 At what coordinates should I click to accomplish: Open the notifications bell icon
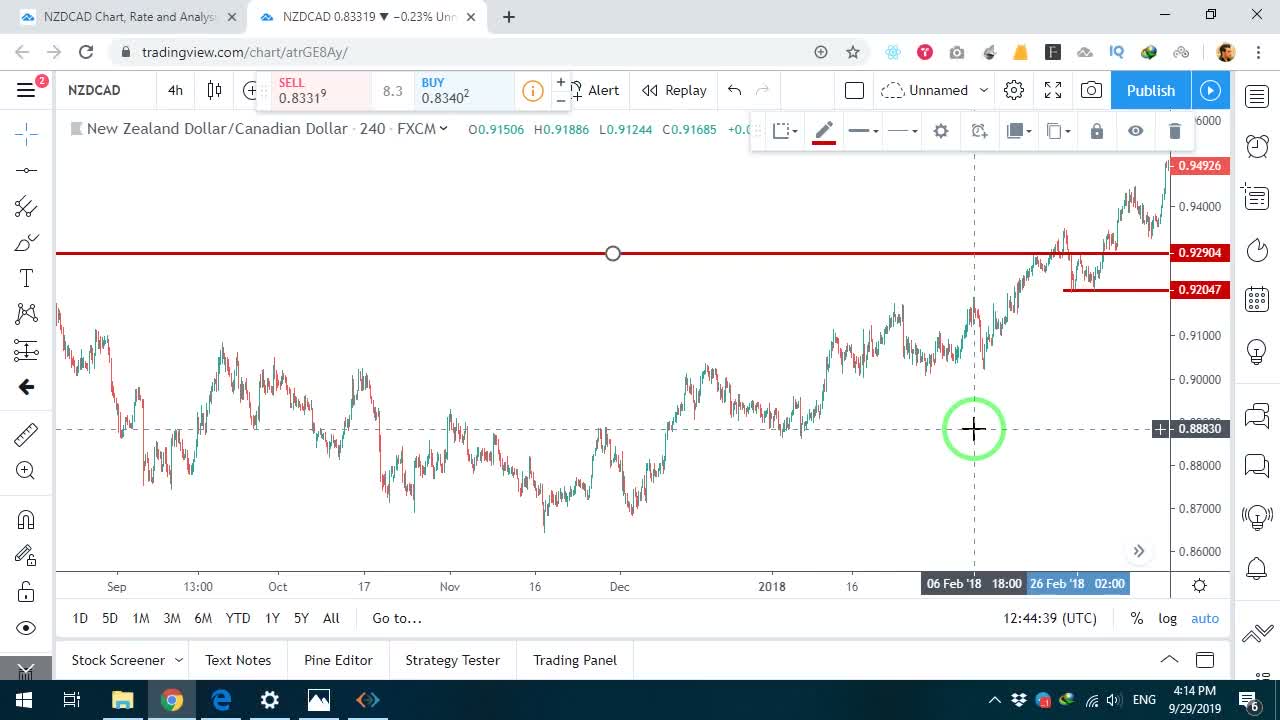tap(1257, 569)
